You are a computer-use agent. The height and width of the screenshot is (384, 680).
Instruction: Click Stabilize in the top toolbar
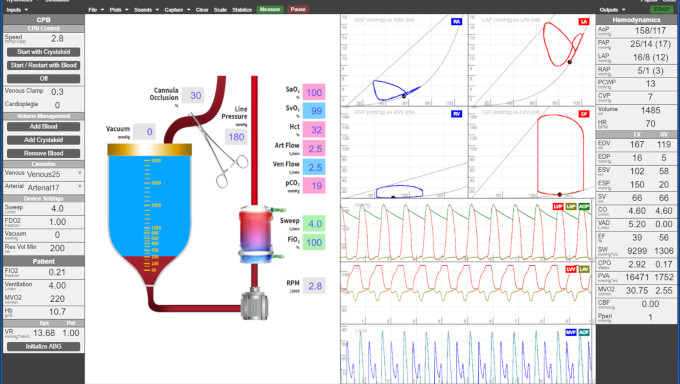tap(242, 10)
